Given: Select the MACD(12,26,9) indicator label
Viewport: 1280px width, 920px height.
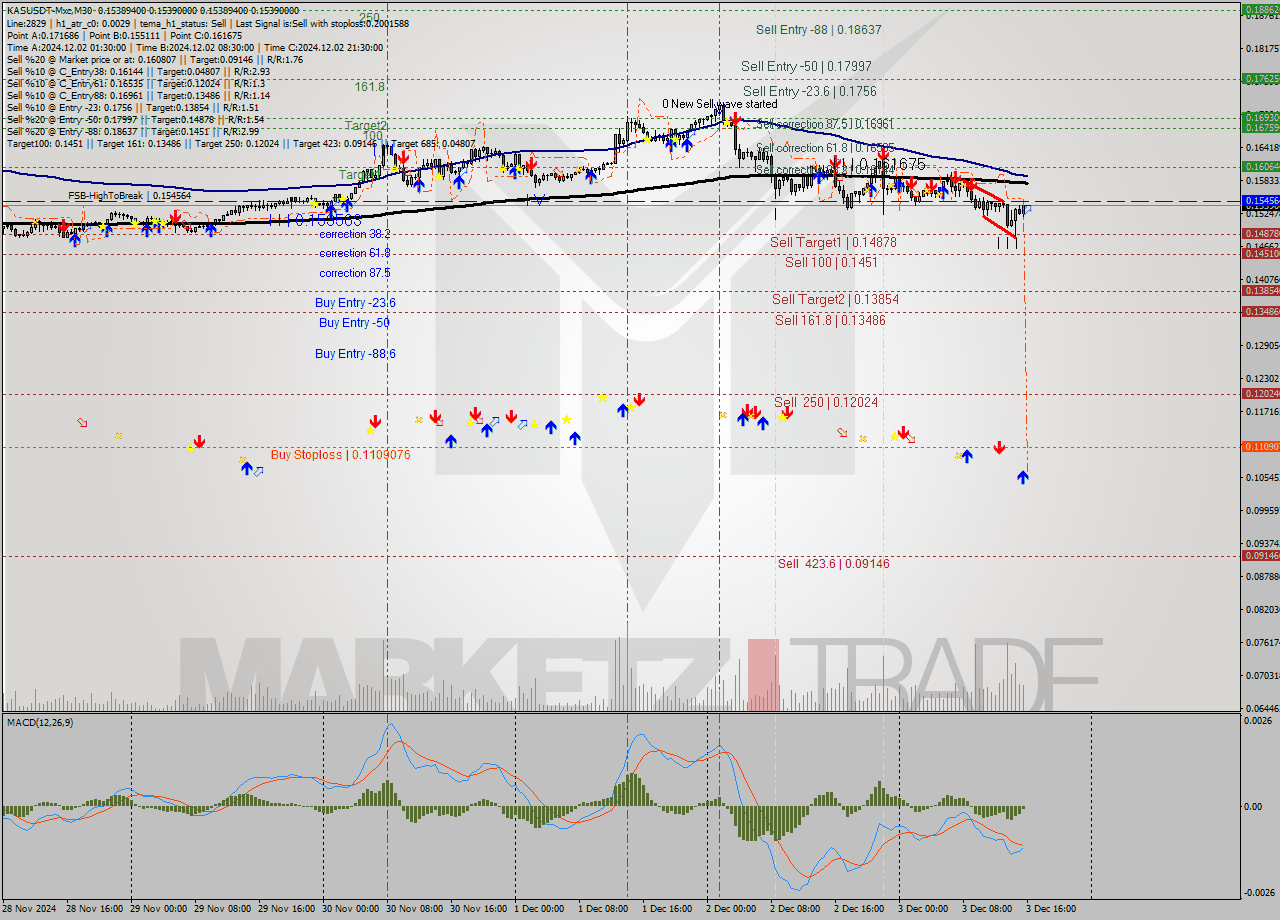Looking at the screenshot, I should point(40,722).
